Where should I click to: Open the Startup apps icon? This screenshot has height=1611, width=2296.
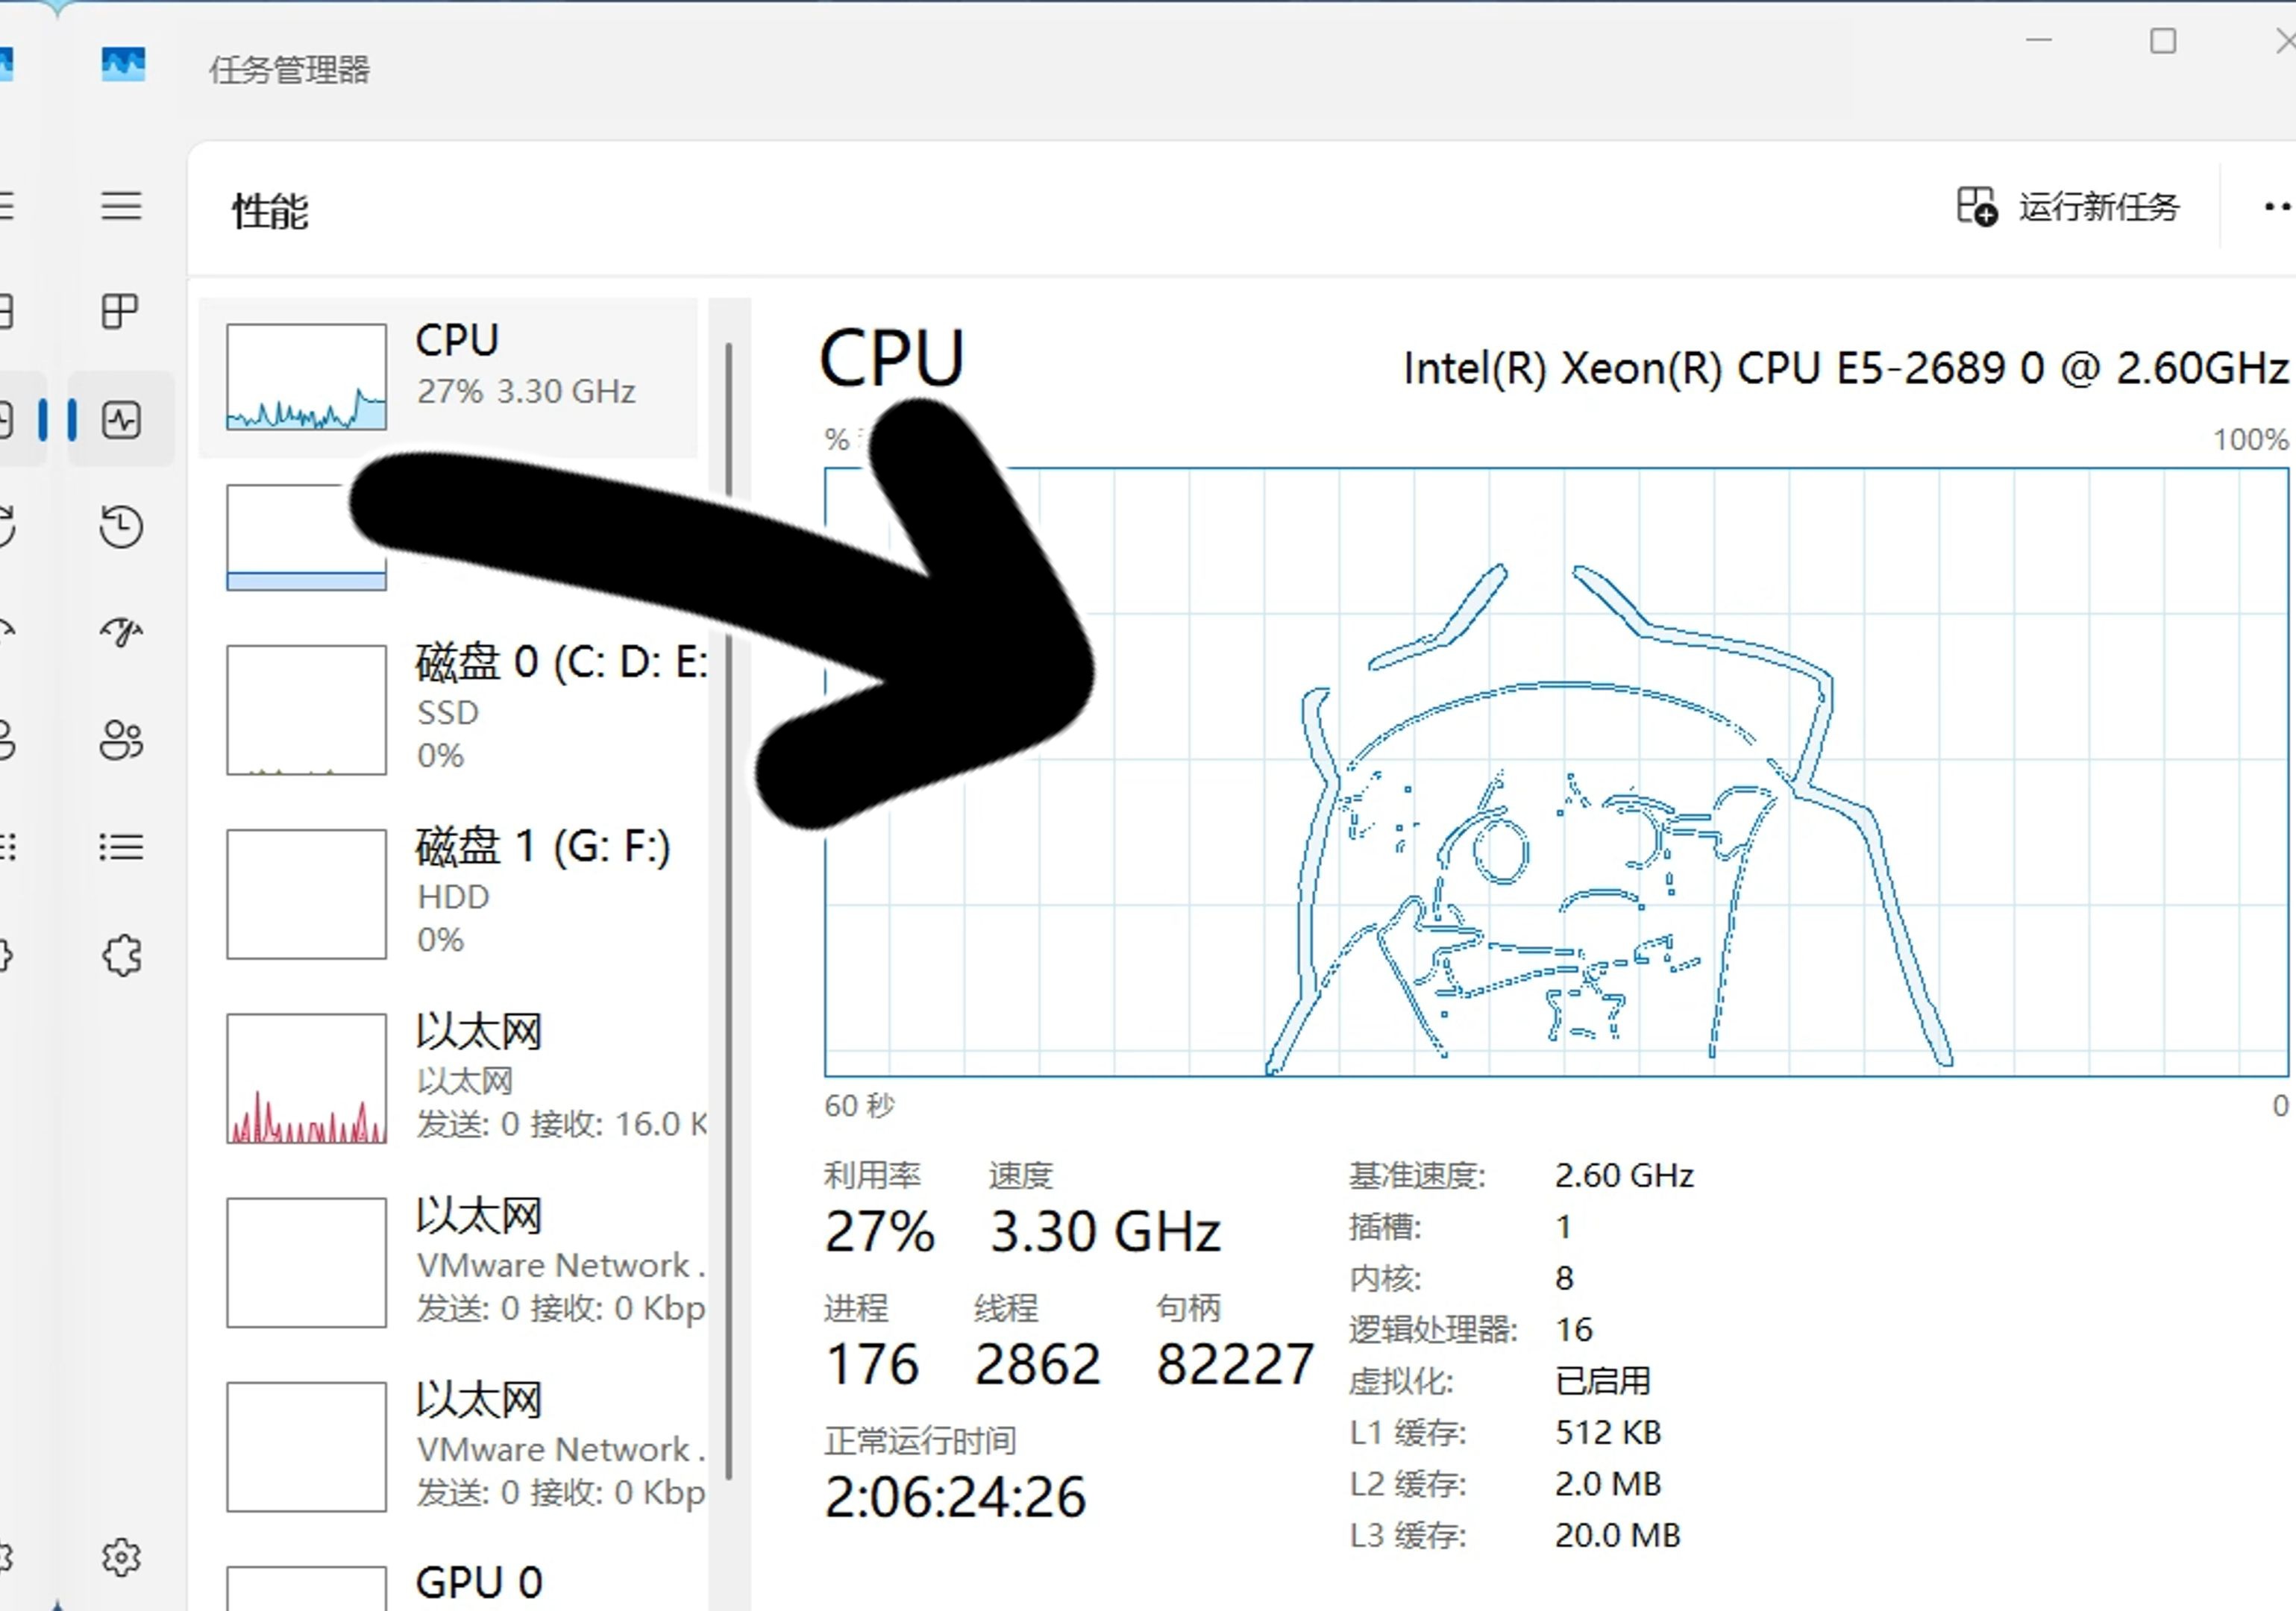pos(121,632)
